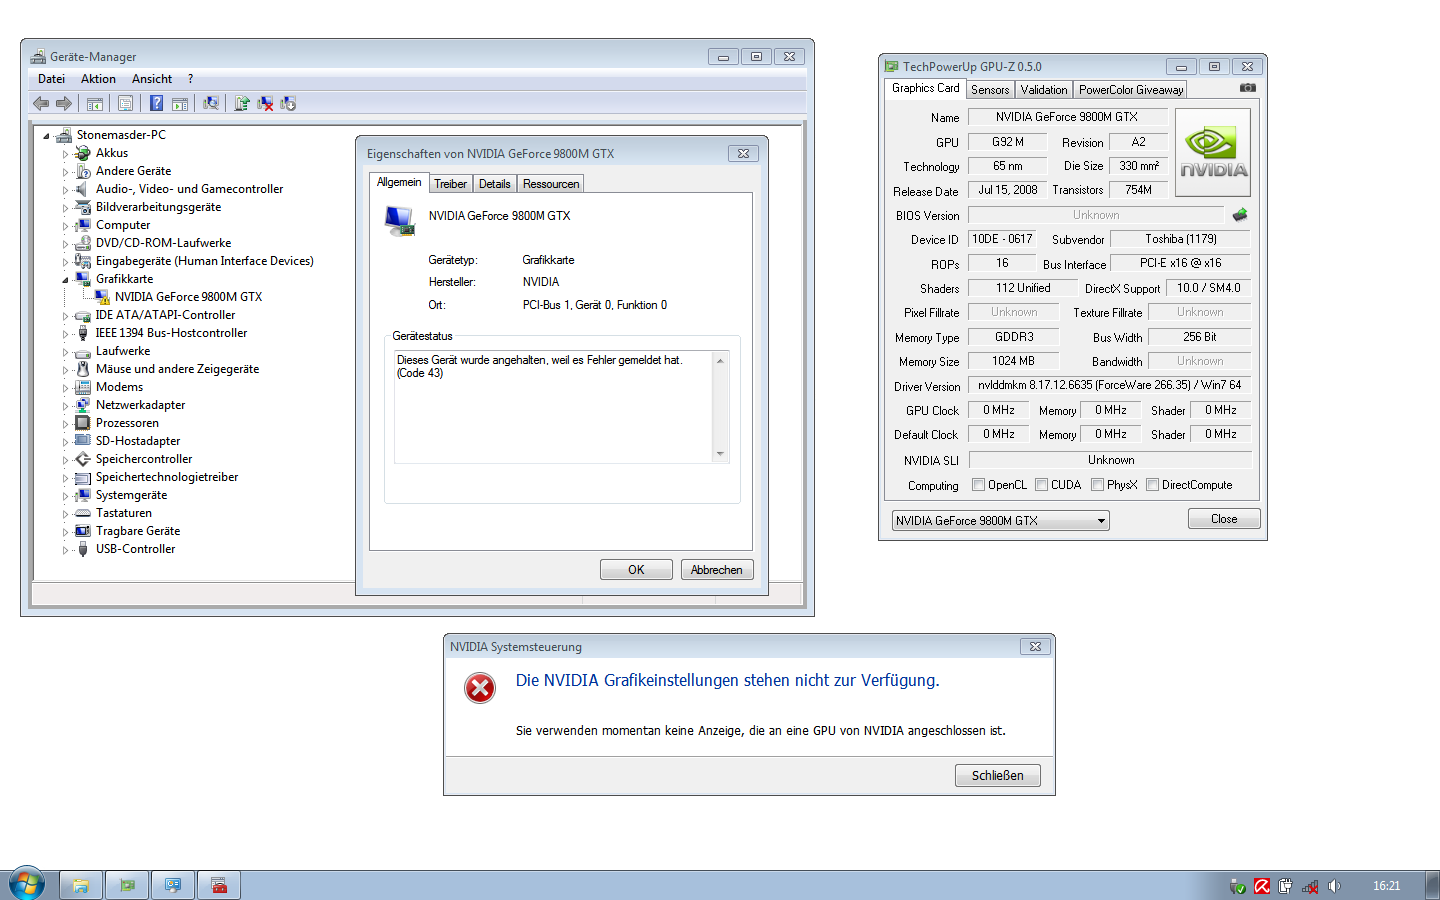Click the NVIDIA logo in GPU-Z
Screen dimensions: 1440x900
pos(1213,152)
